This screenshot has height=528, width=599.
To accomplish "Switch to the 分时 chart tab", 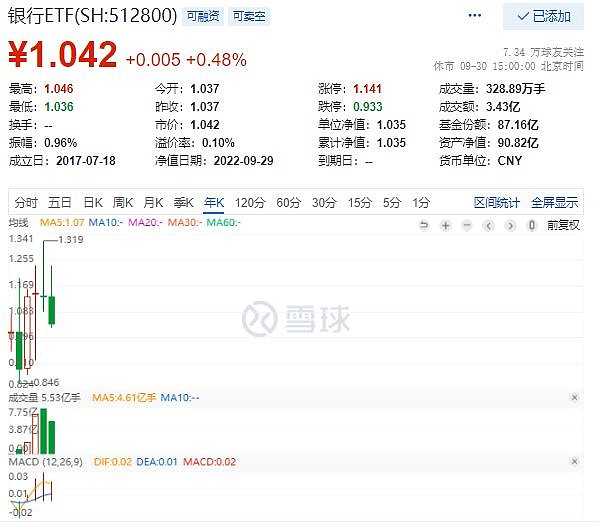I will tap(26, 202).
